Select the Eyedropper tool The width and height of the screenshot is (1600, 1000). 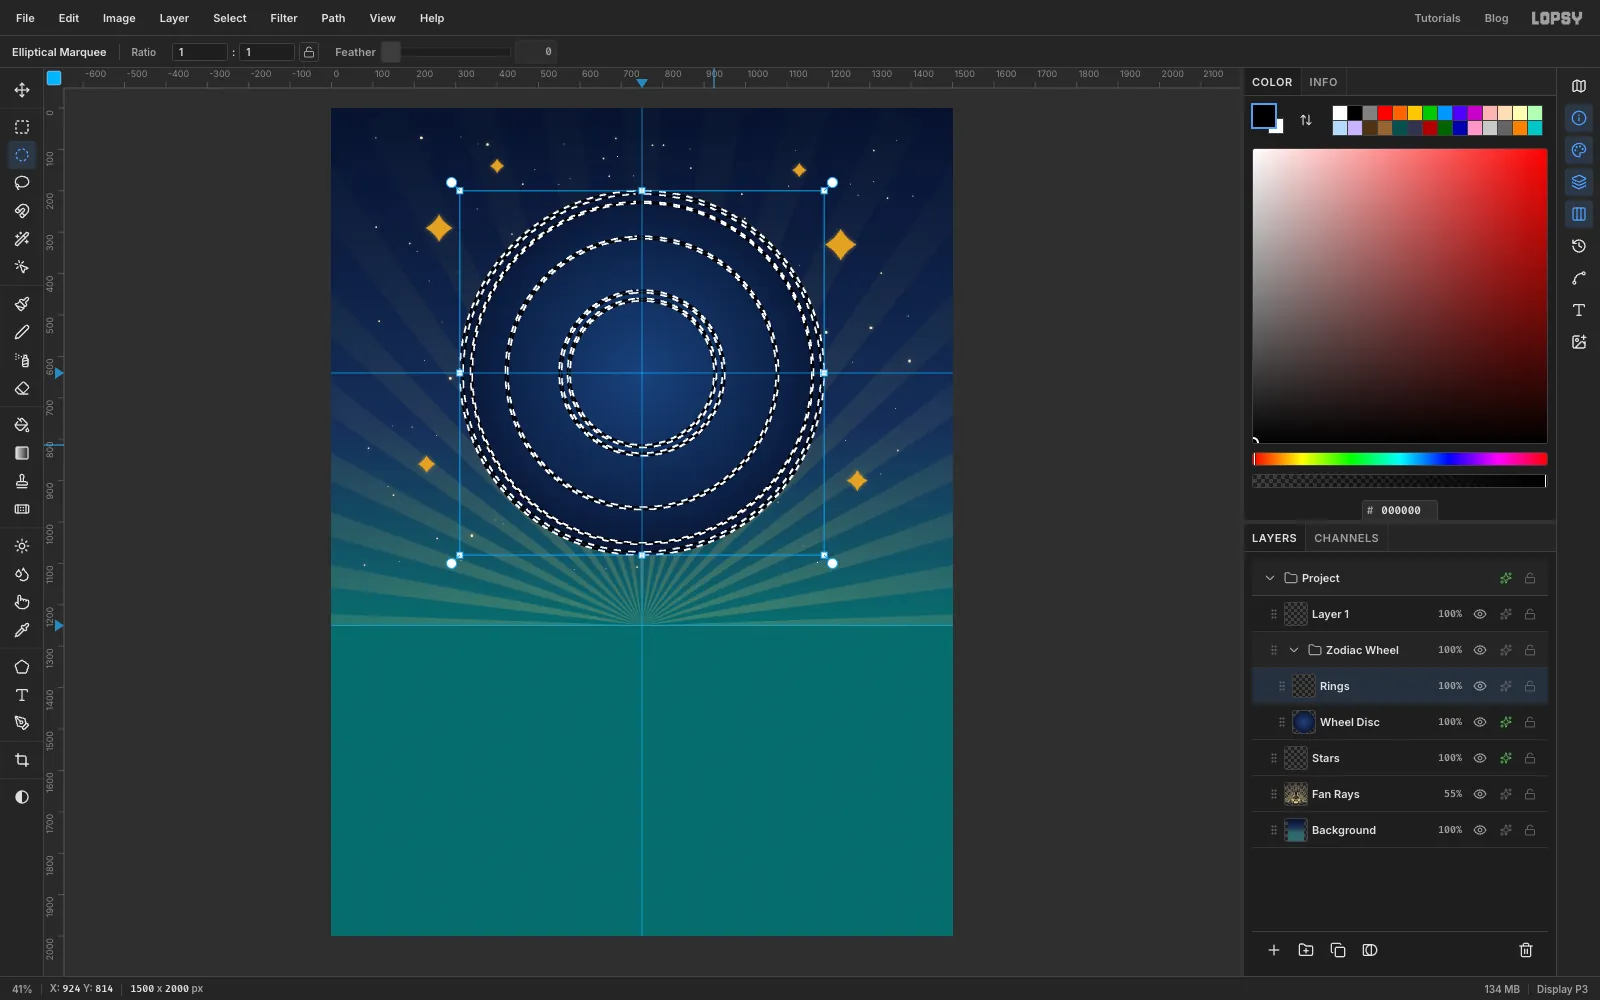click(x=22, y=630)
